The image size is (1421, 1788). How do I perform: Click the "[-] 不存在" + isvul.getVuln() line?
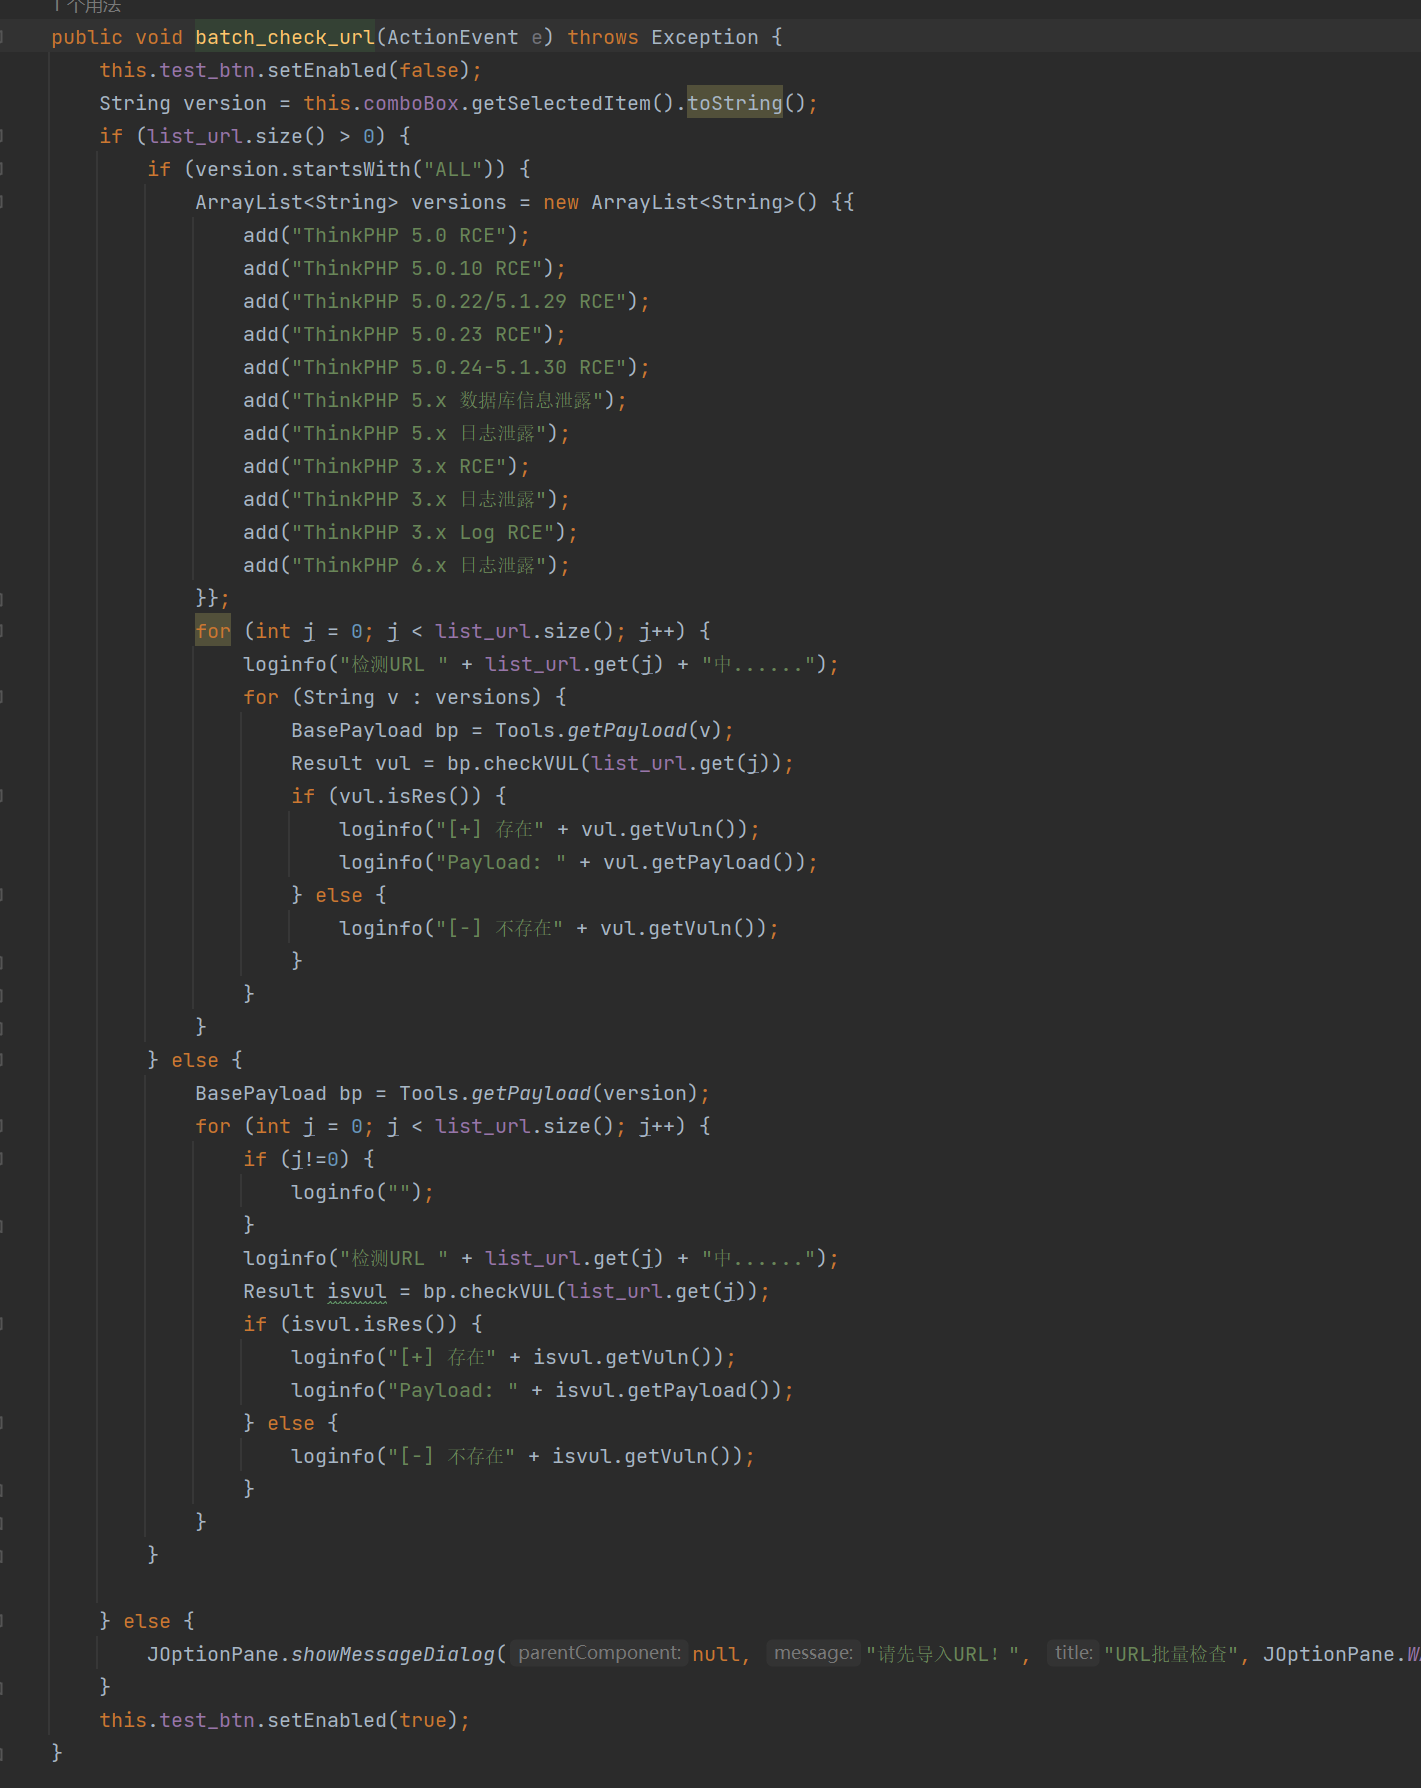[523, 1456]
